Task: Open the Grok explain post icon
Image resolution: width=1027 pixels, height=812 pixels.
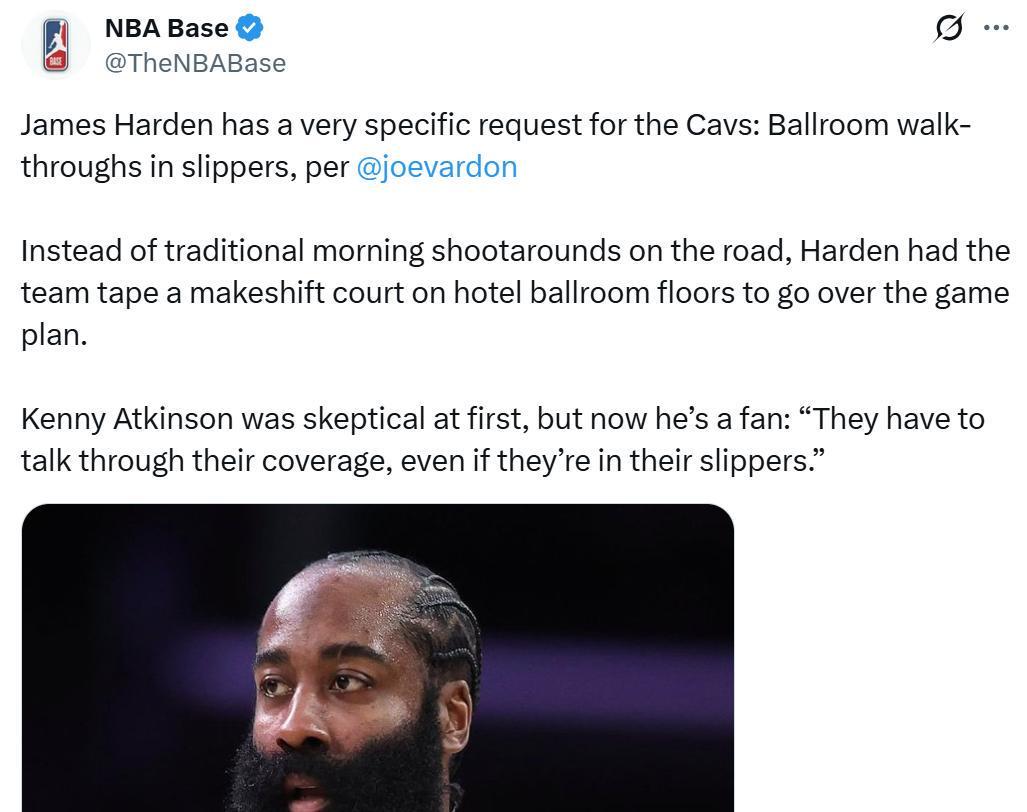Action: point(948,28)
